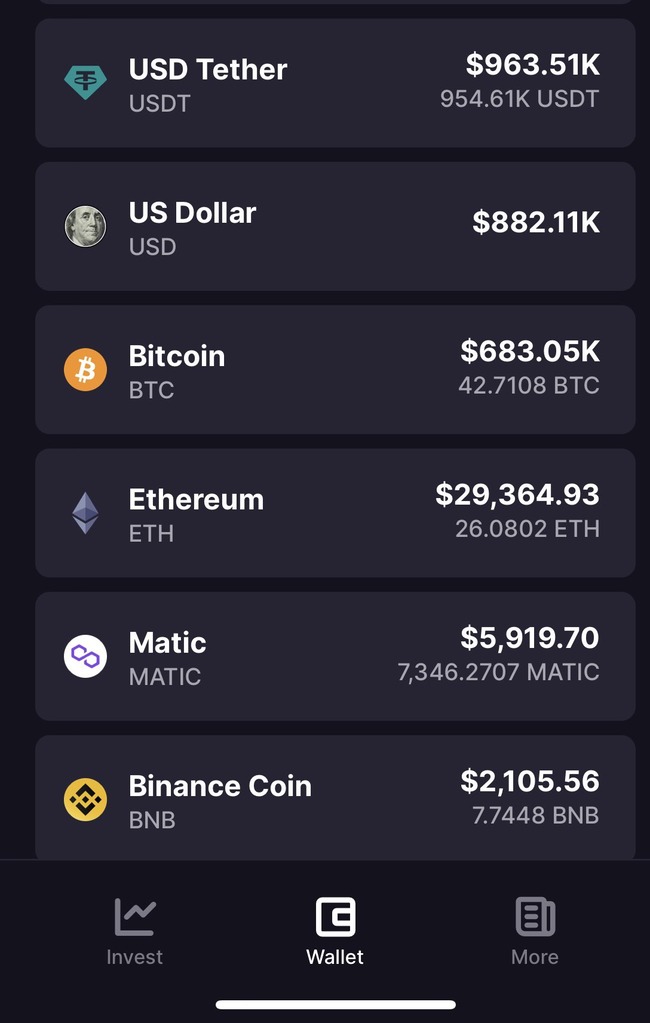Image resolution: width=650 pixels, height=1023 pixels.
Task: Tap the 7,346.2707 MATIC amount
Action: (498, 672)
